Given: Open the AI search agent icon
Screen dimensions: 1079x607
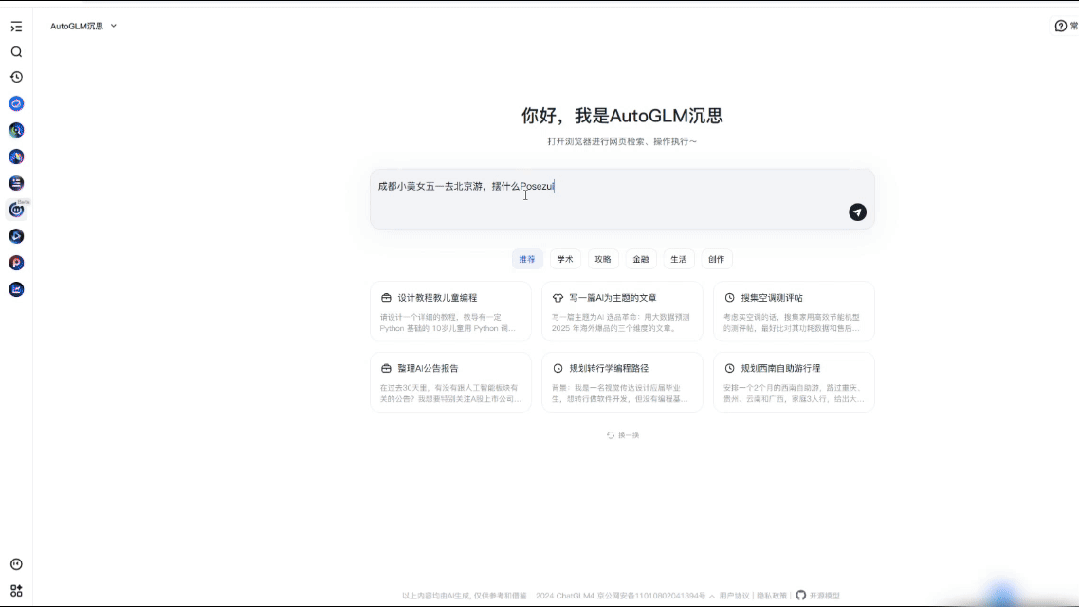Looking at the screenshot, I should coord(17,130).
